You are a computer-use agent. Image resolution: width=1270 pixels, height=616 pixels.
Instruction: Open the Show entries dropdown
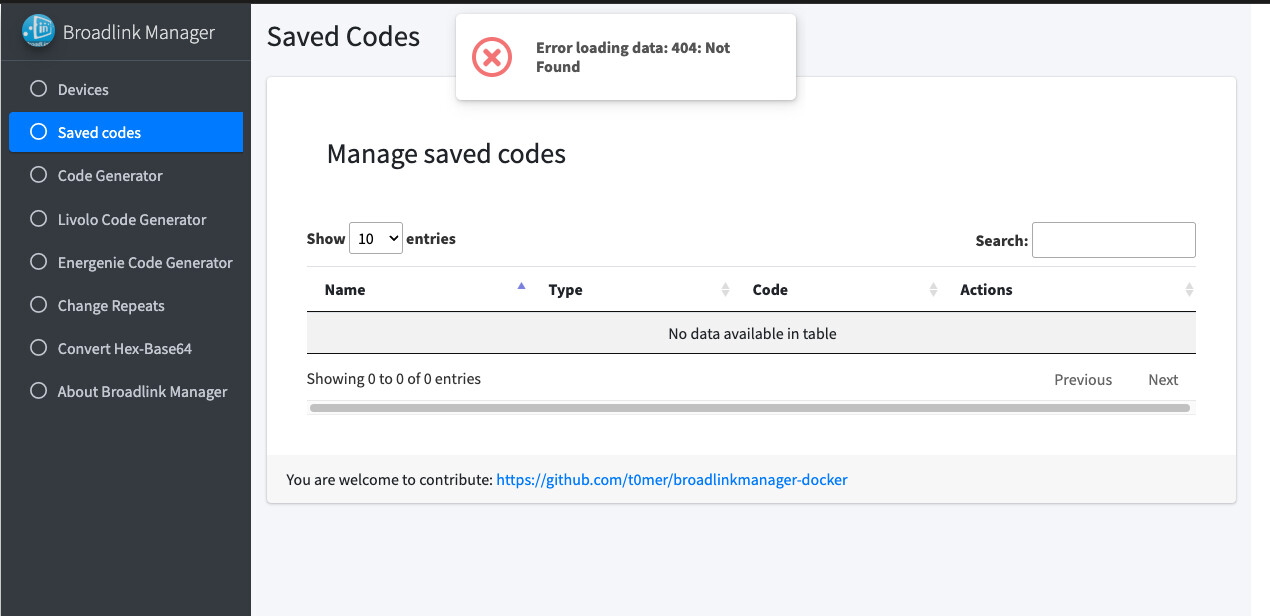pyautogui.click(x=375, y=238)
